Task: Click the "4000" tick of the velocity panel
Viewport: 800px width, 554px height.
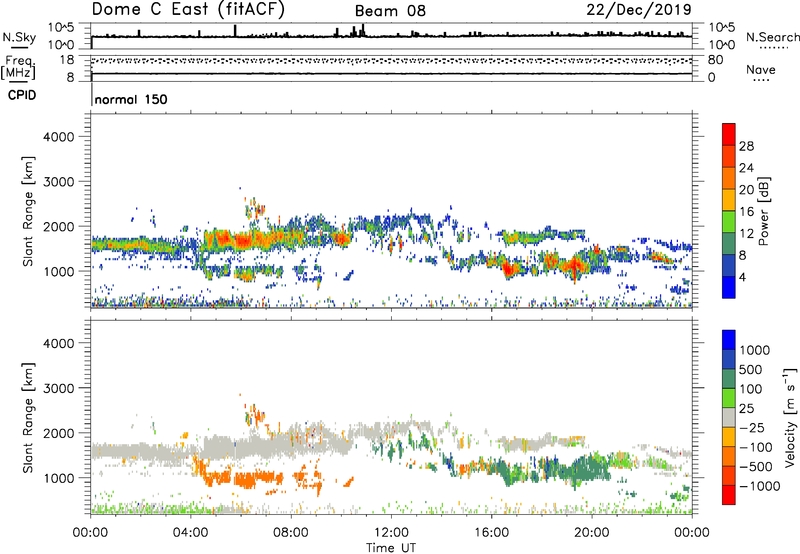Action: (59, 343)
